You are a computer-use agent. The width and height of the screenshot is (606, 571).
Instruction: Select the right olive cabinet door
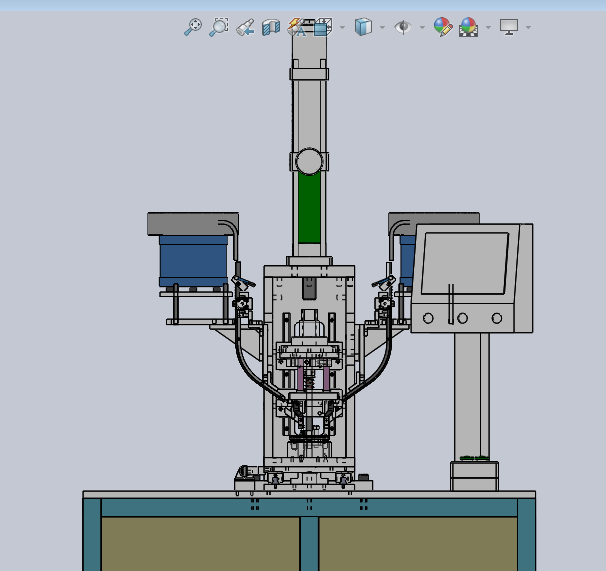click(x=418, y=544)
